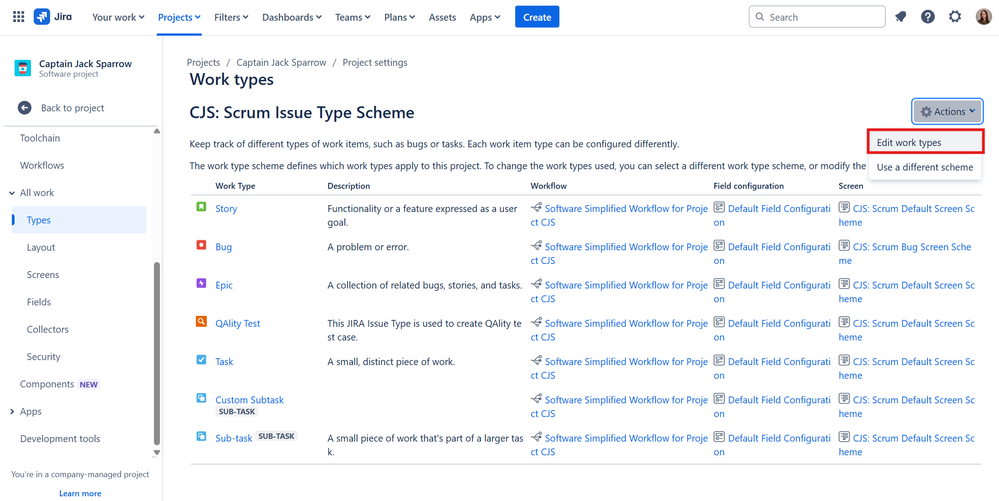Select Edit work types menu option
Image resolution: width=999 pixels, height=501 pixels.
click(924, 143)
